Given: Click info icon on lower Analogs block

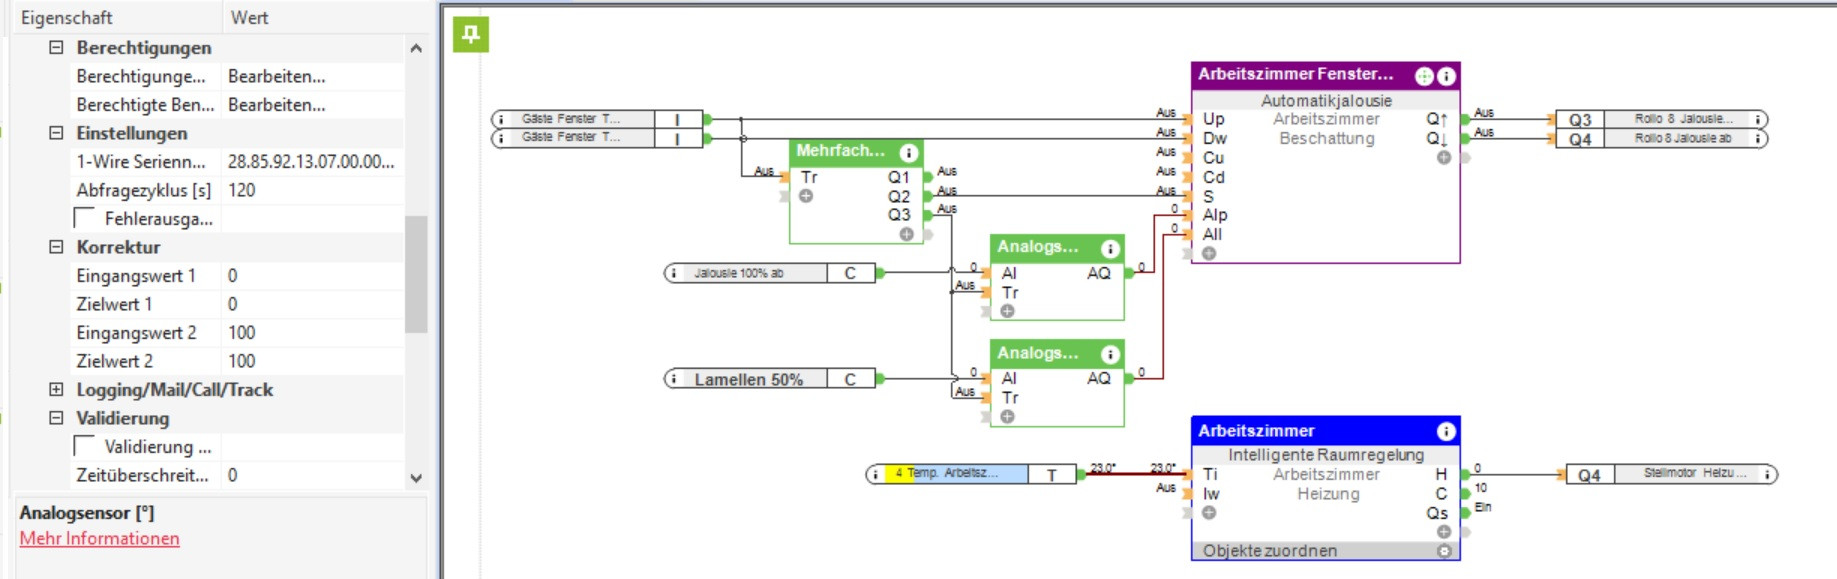Looking at the screenshot, I should click(x=1110, y=355).
